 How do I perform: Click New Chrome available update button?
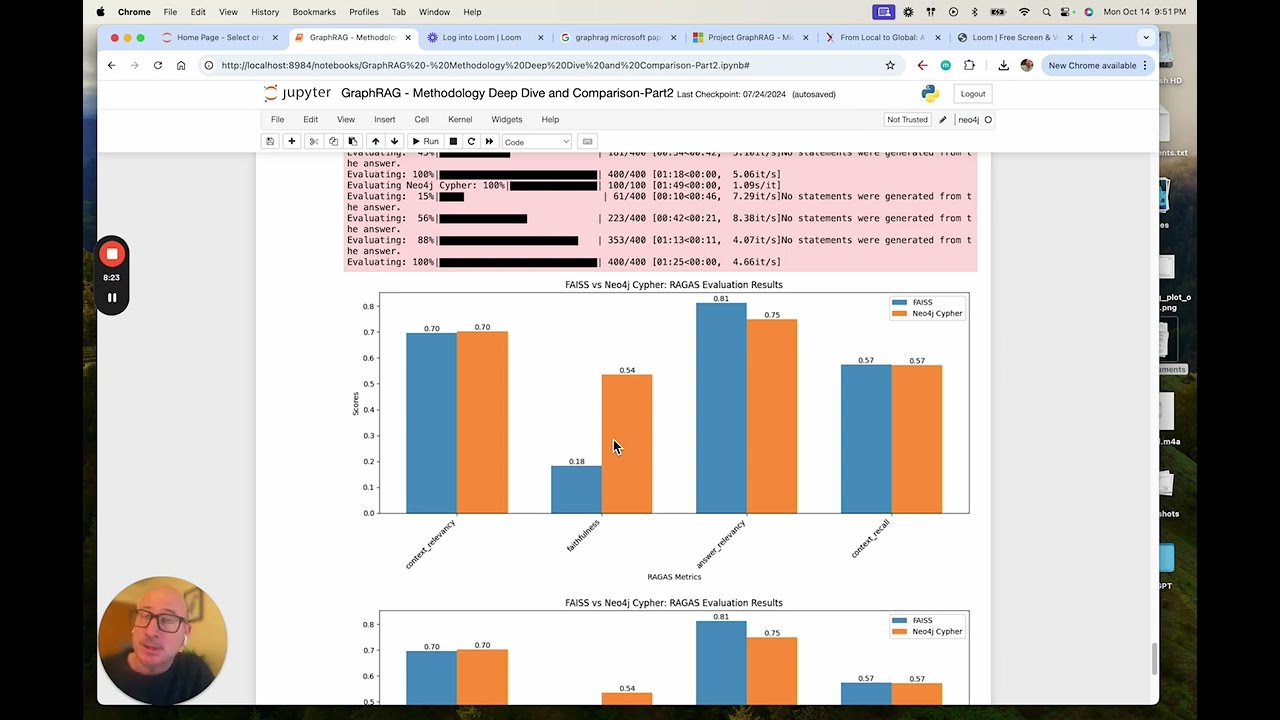(x=1097, y=65)
